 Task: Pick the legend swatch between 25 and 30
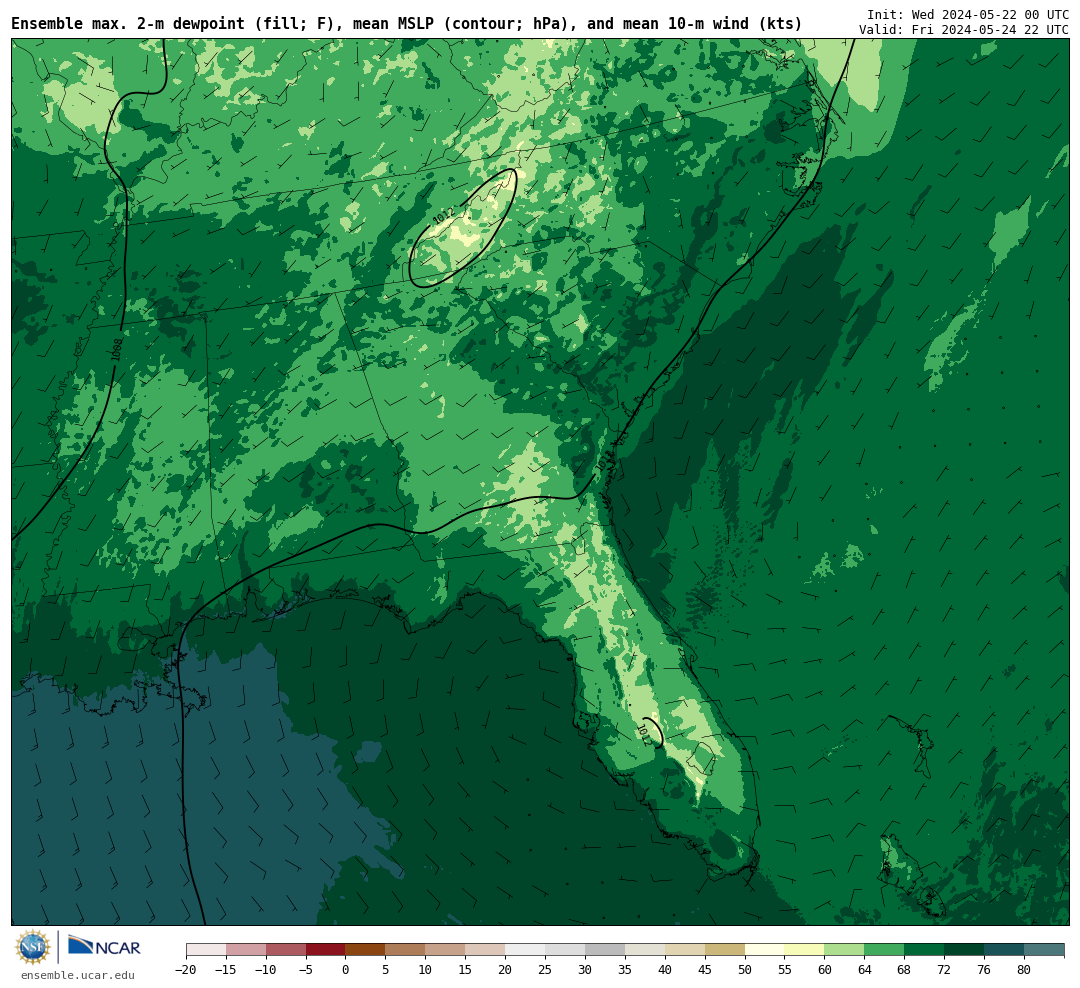click(x=565, y=950)
